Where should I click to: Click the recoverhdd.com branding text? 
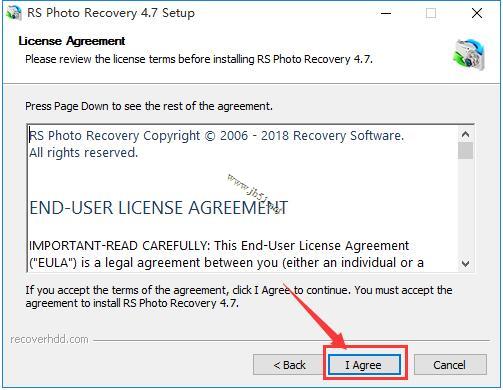click(x=49, y=339)
